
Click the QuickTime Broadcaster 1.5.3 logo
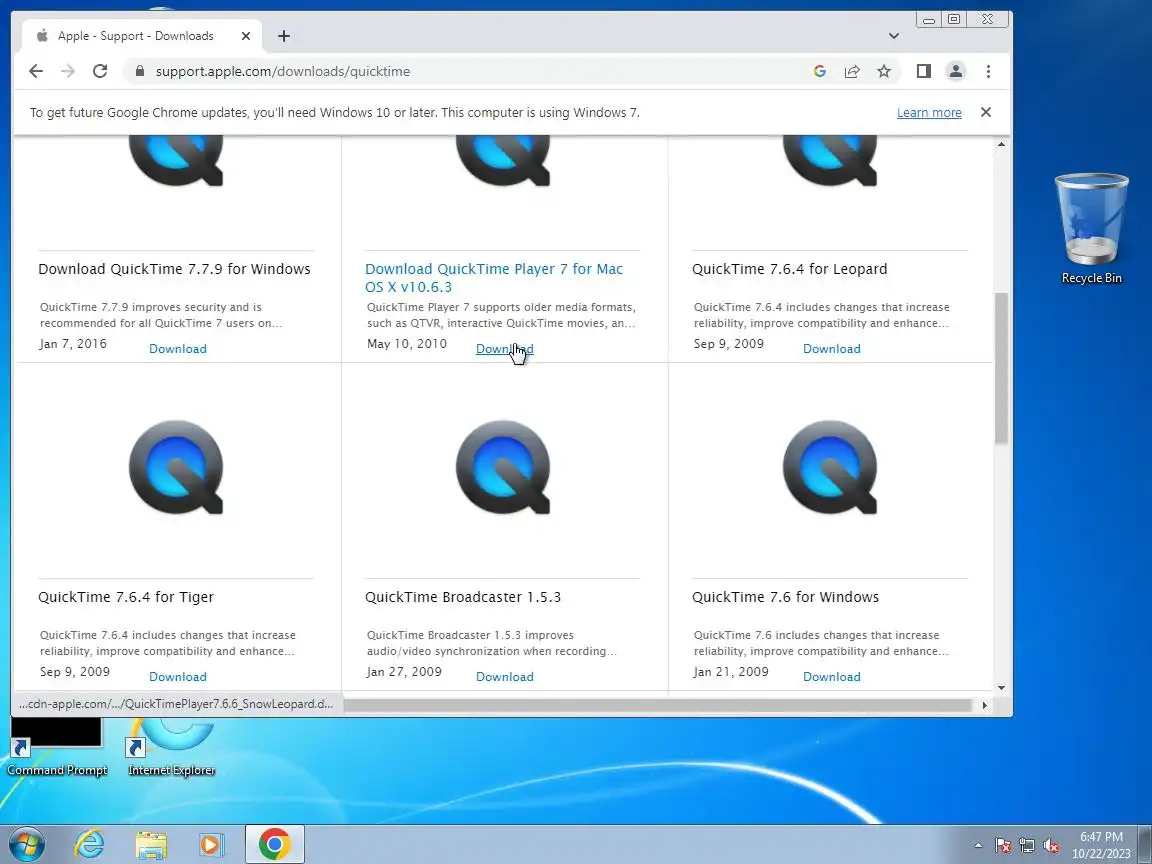[503, 468]
